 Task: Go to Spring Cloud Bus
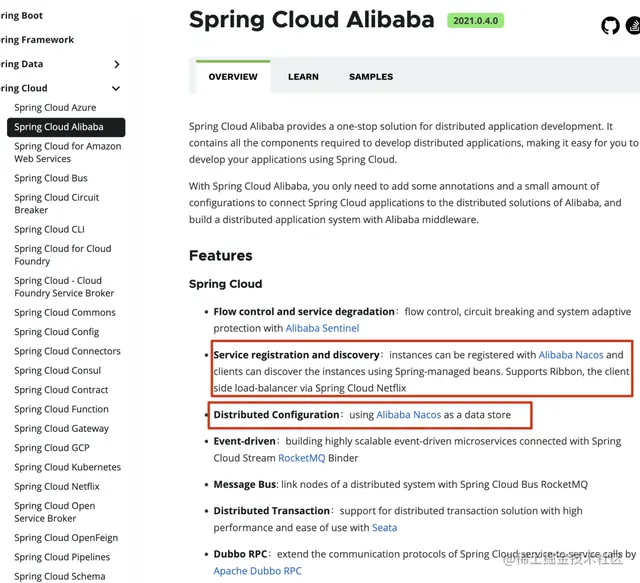51,178
